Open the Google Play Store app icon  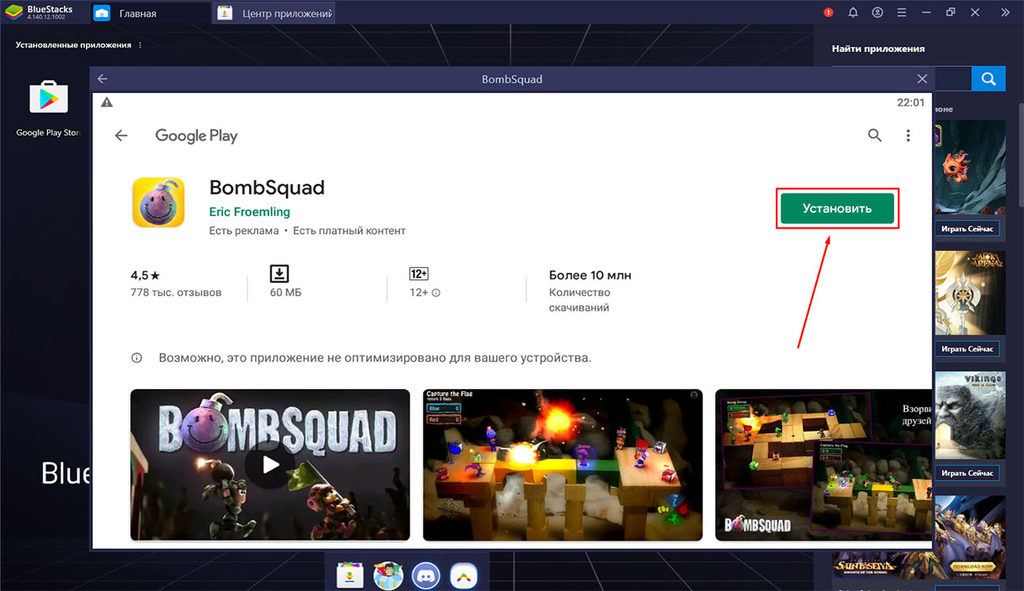tap(48, 98)
